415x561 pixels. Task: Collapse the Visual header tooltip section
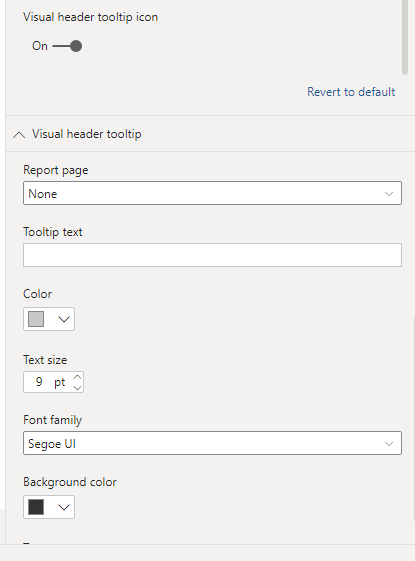click(19, 135)
